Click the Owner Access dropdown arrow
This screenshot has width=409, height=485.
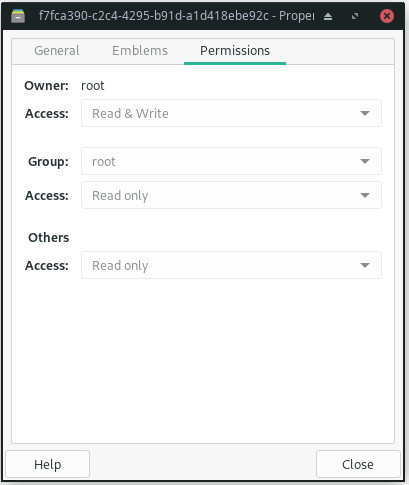365,113
